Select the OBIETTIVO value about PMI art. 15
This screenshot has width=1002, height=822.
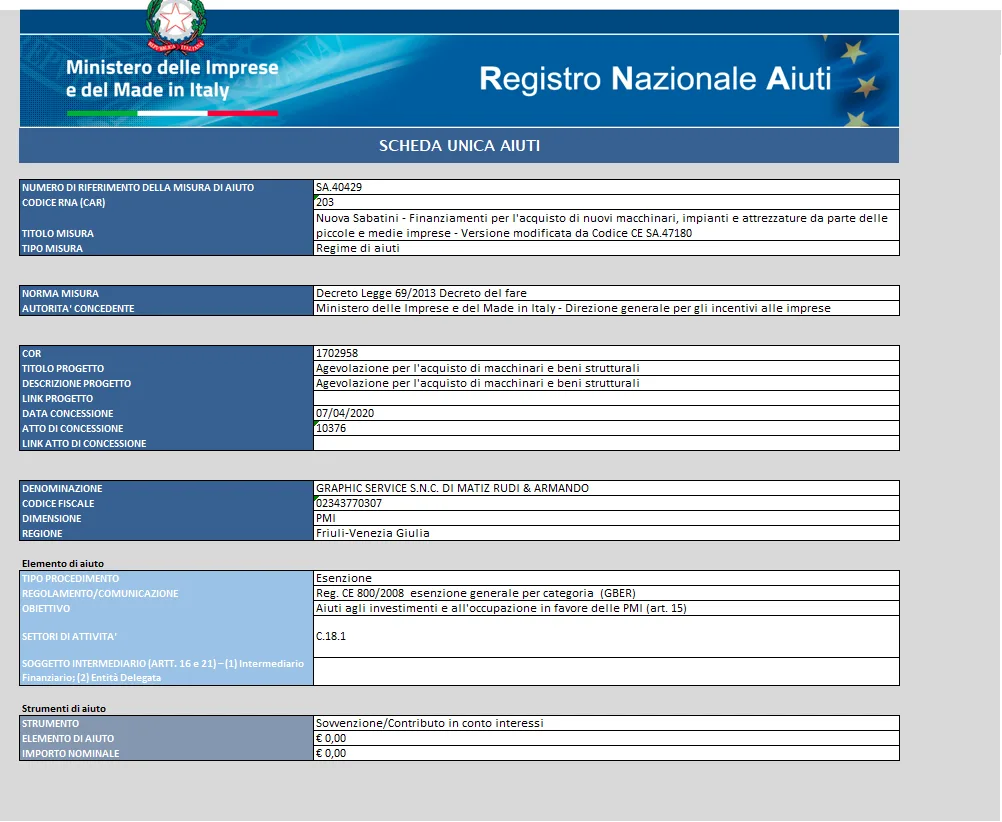606,609
